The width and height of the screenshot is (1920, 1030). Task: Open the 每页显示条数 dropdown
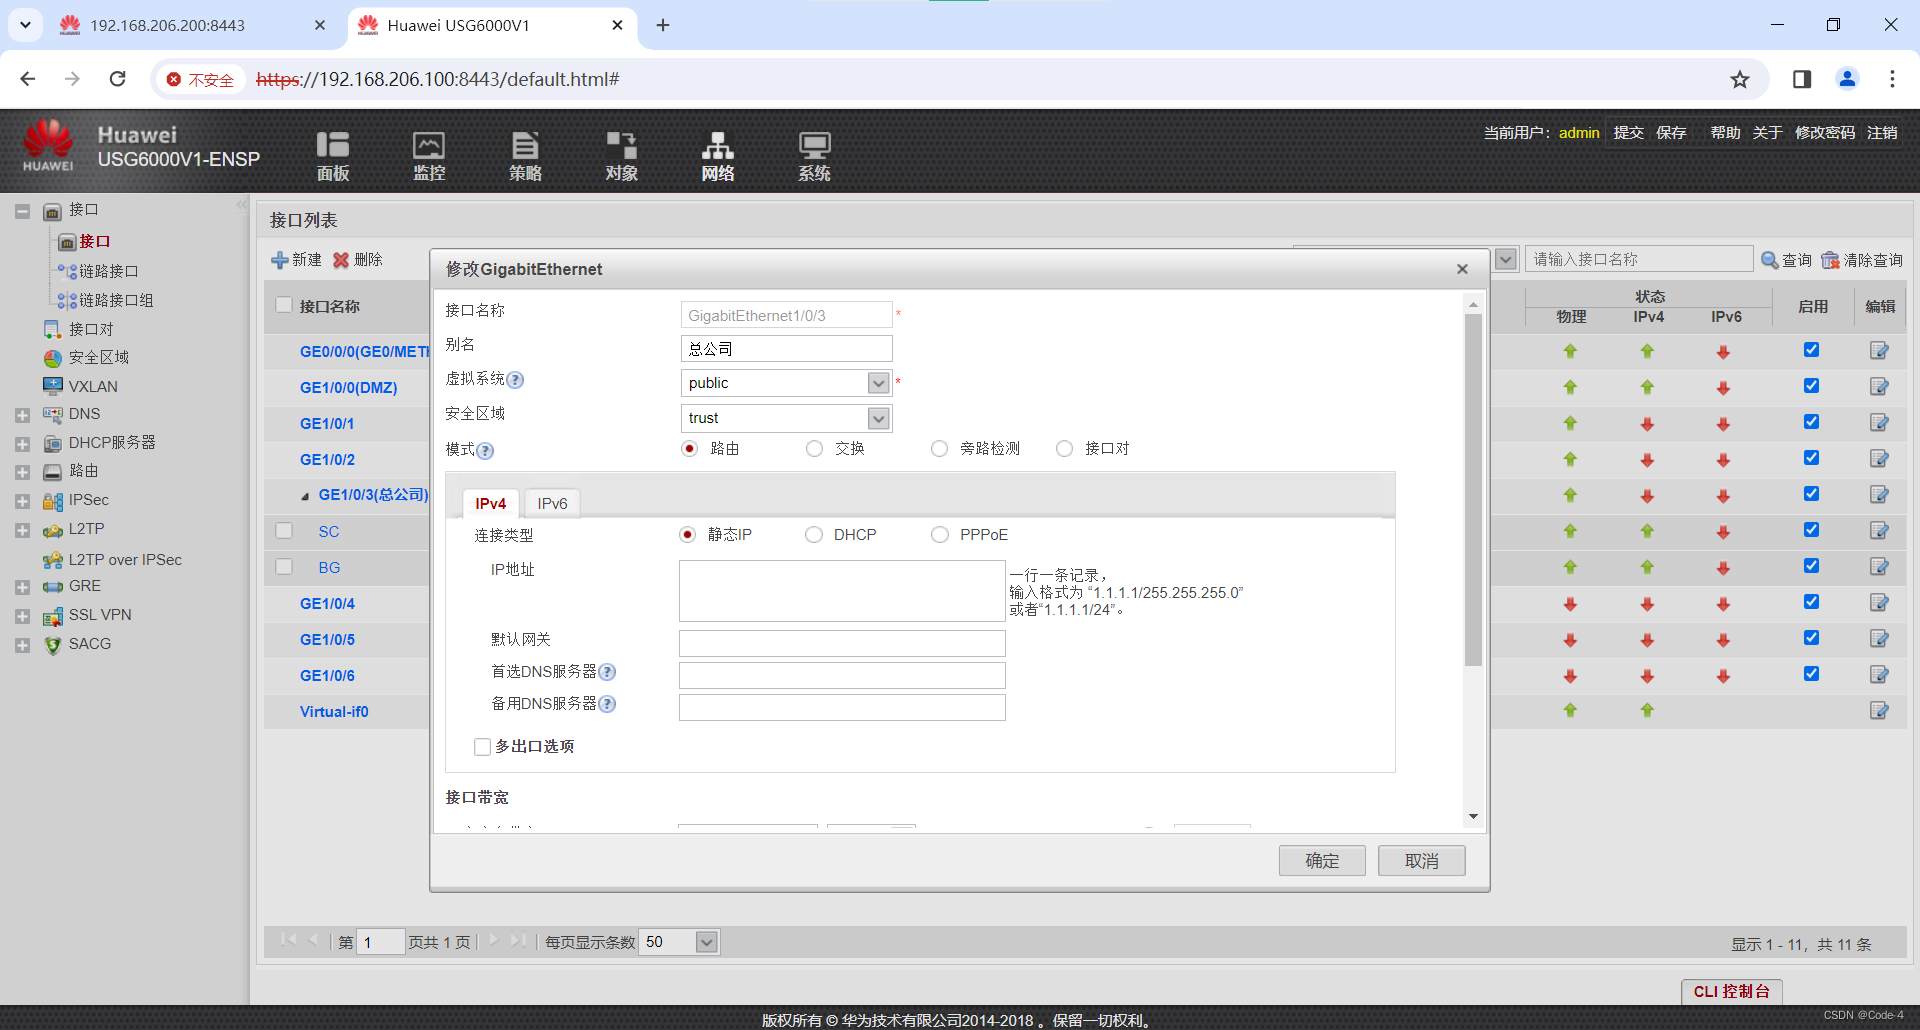click(x=707, y=942)
